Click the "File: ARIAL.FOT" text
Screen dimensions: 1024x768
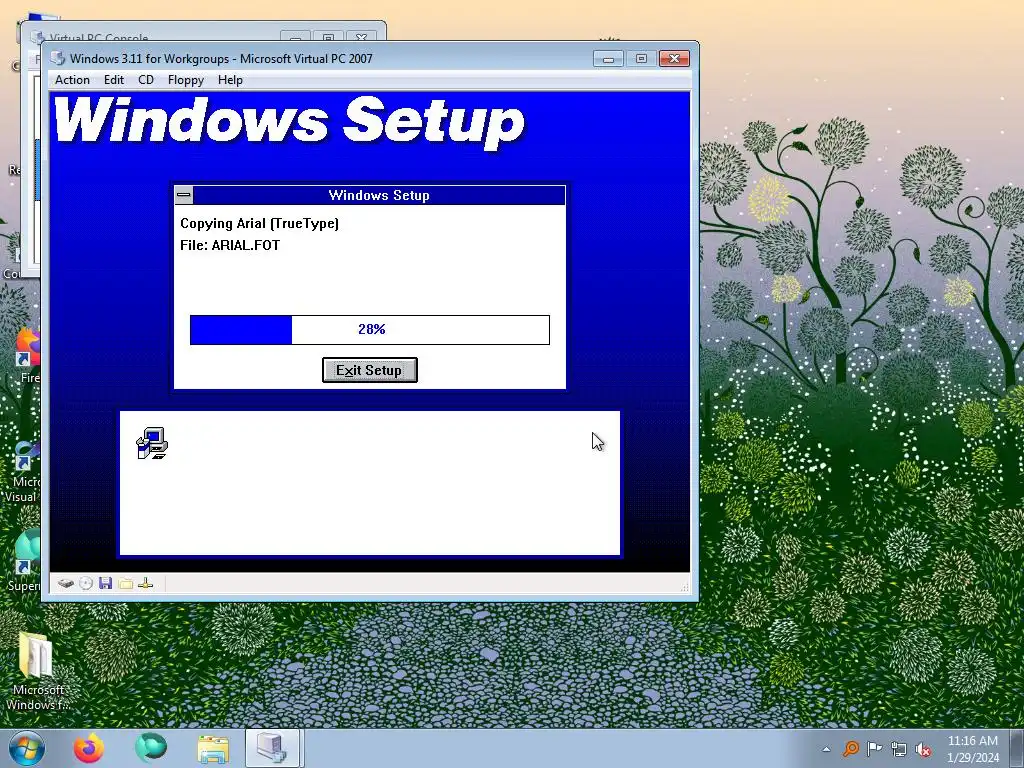point(230,246)
